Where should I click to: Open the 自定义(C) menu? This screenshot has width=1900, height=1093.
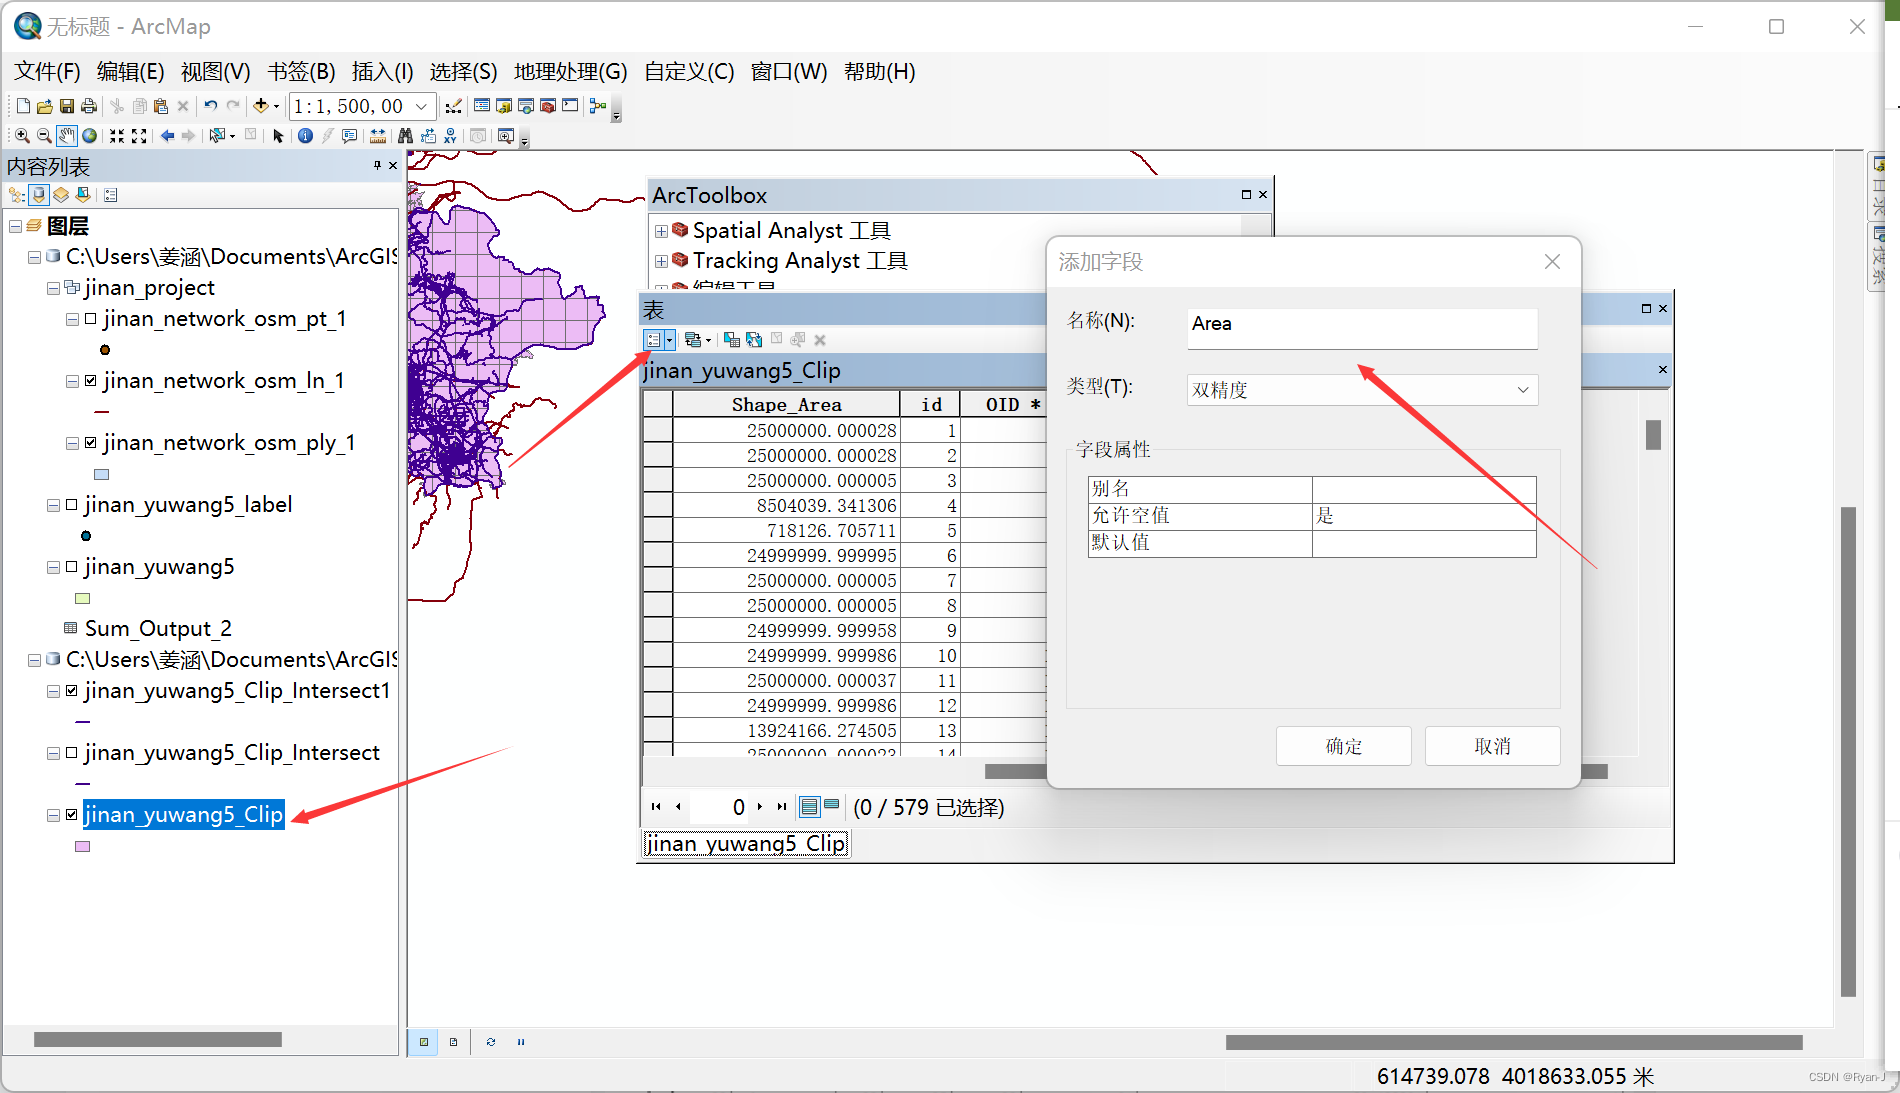tap(690, 72)
